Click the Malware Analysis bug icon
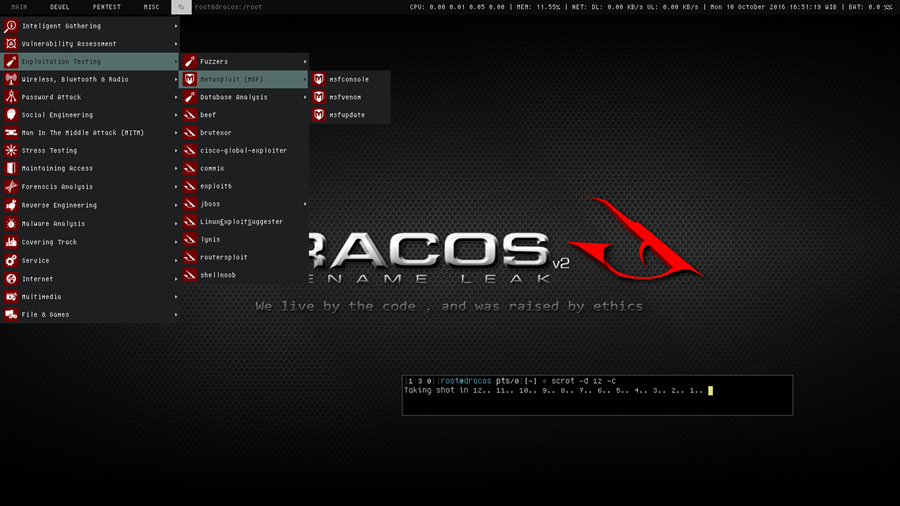This screenshot has height=506, width=900. (x=11, y=224)
